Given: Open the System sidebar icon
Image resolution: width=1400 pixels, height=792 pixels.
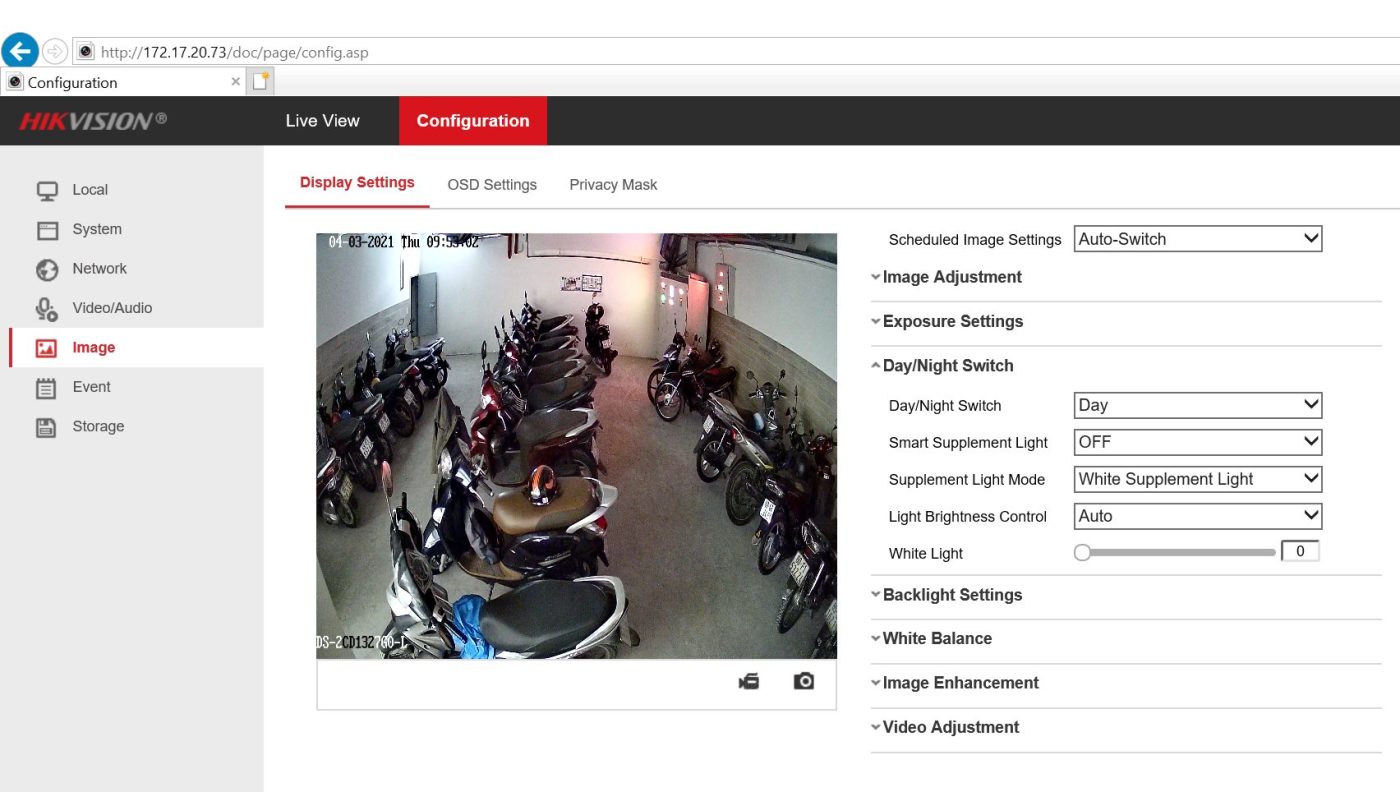Looking at the screenshot, I should coord(47,230).
